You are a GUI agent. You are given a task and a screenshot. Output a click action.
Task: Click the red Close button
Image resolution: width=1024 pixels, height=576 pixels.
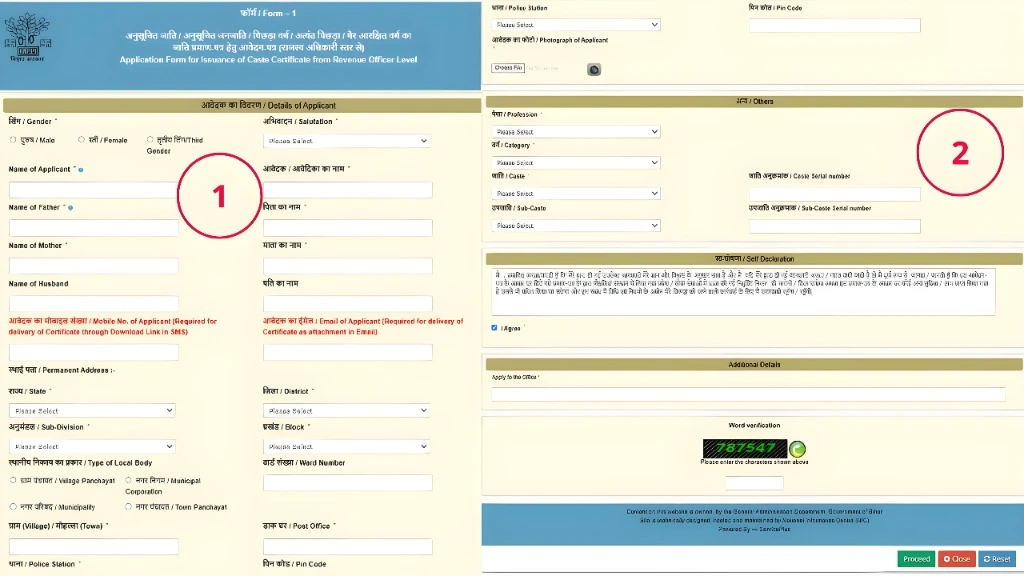pos(956,559)
